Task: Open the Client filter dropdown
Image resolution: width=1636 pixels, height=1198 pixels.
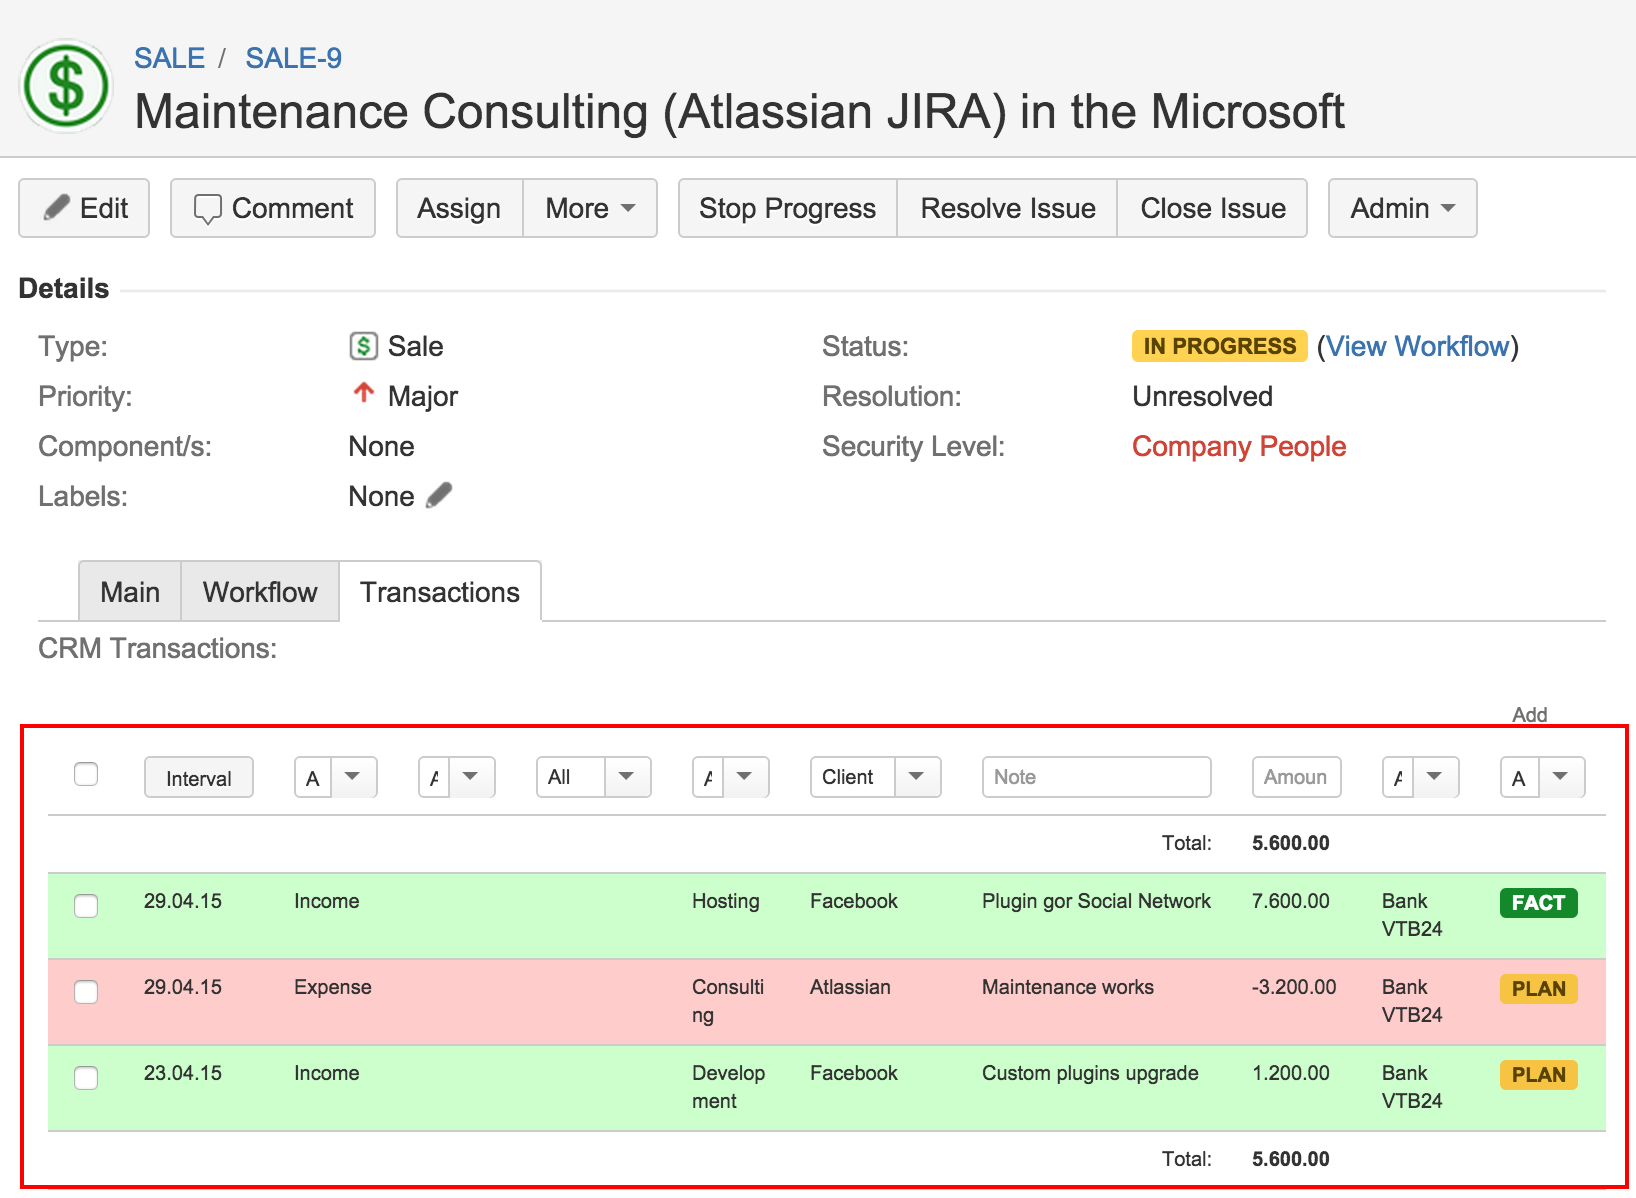Action: click(875, 777)
